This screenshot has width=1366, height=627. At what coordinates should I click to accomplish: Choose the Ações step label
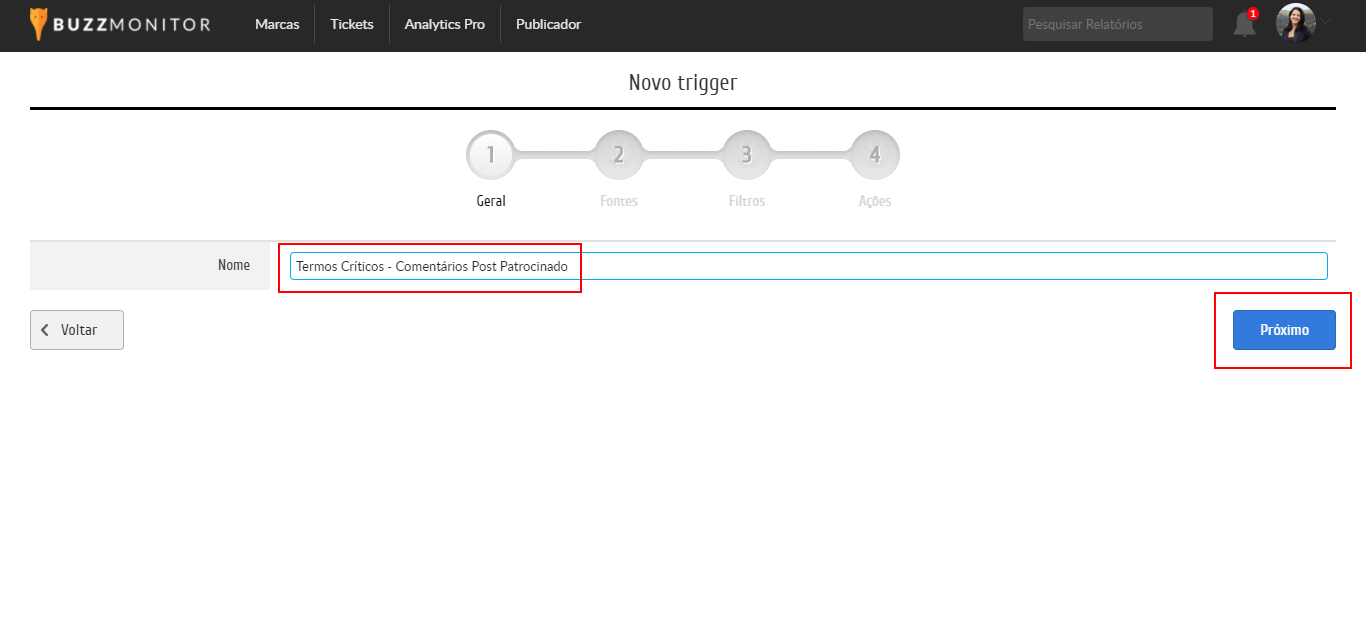[875, 201]
